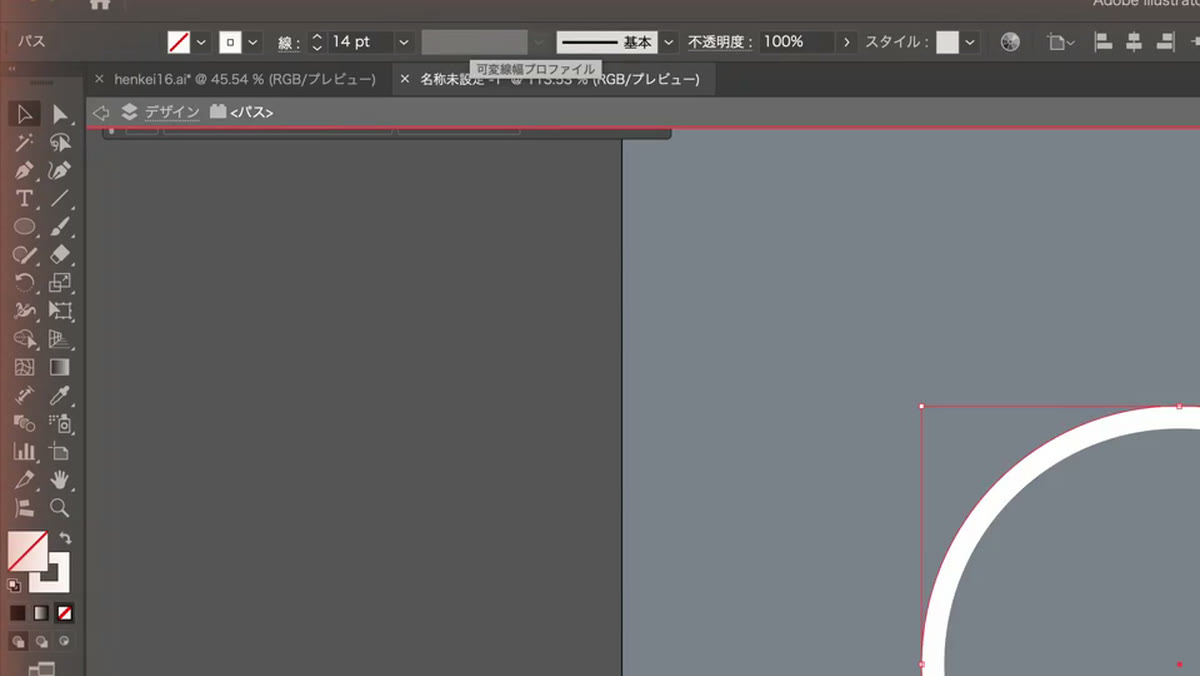1200x676 pixels.
Task: Open fill color dropdown in control bar
Action: point(201,42)
